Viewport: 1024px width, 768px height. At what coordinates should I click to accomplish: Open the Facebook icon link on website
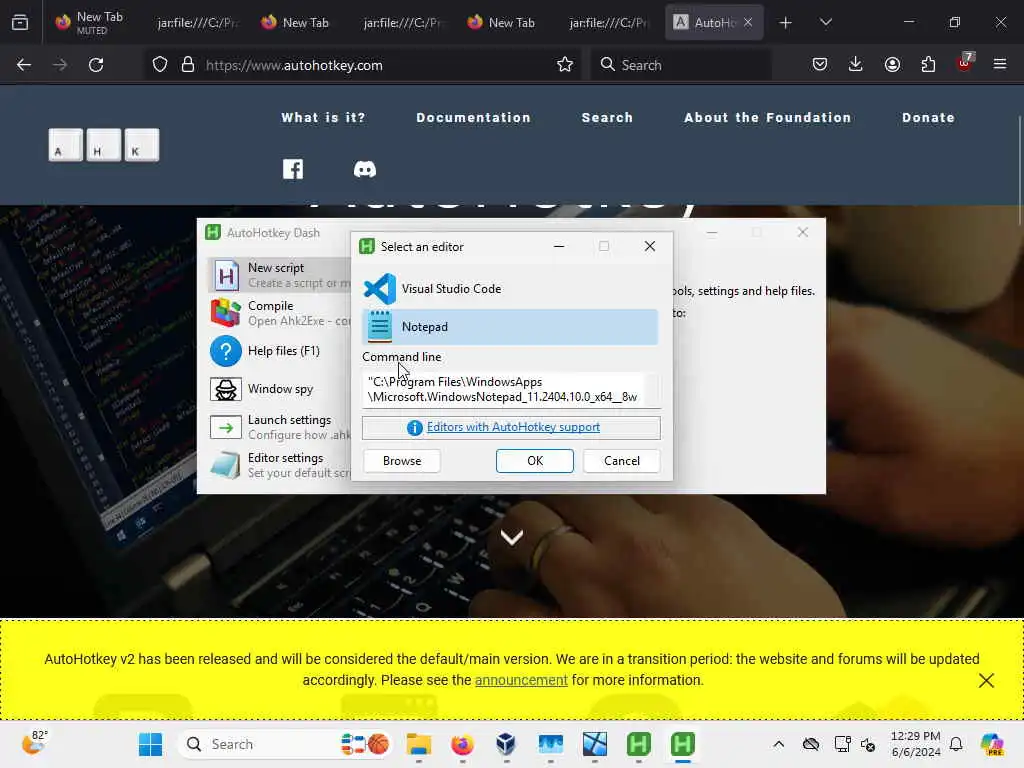[x=293, y=169]
